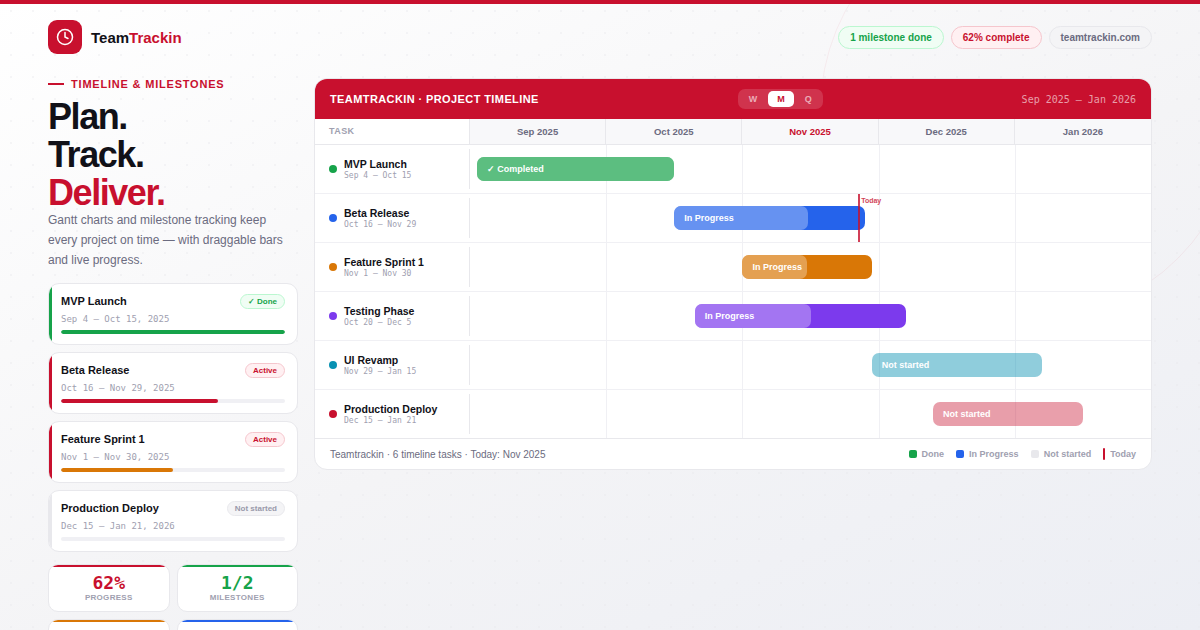
Task: Click the teal dot beside UI Revamp
Action: coord(333,365)
